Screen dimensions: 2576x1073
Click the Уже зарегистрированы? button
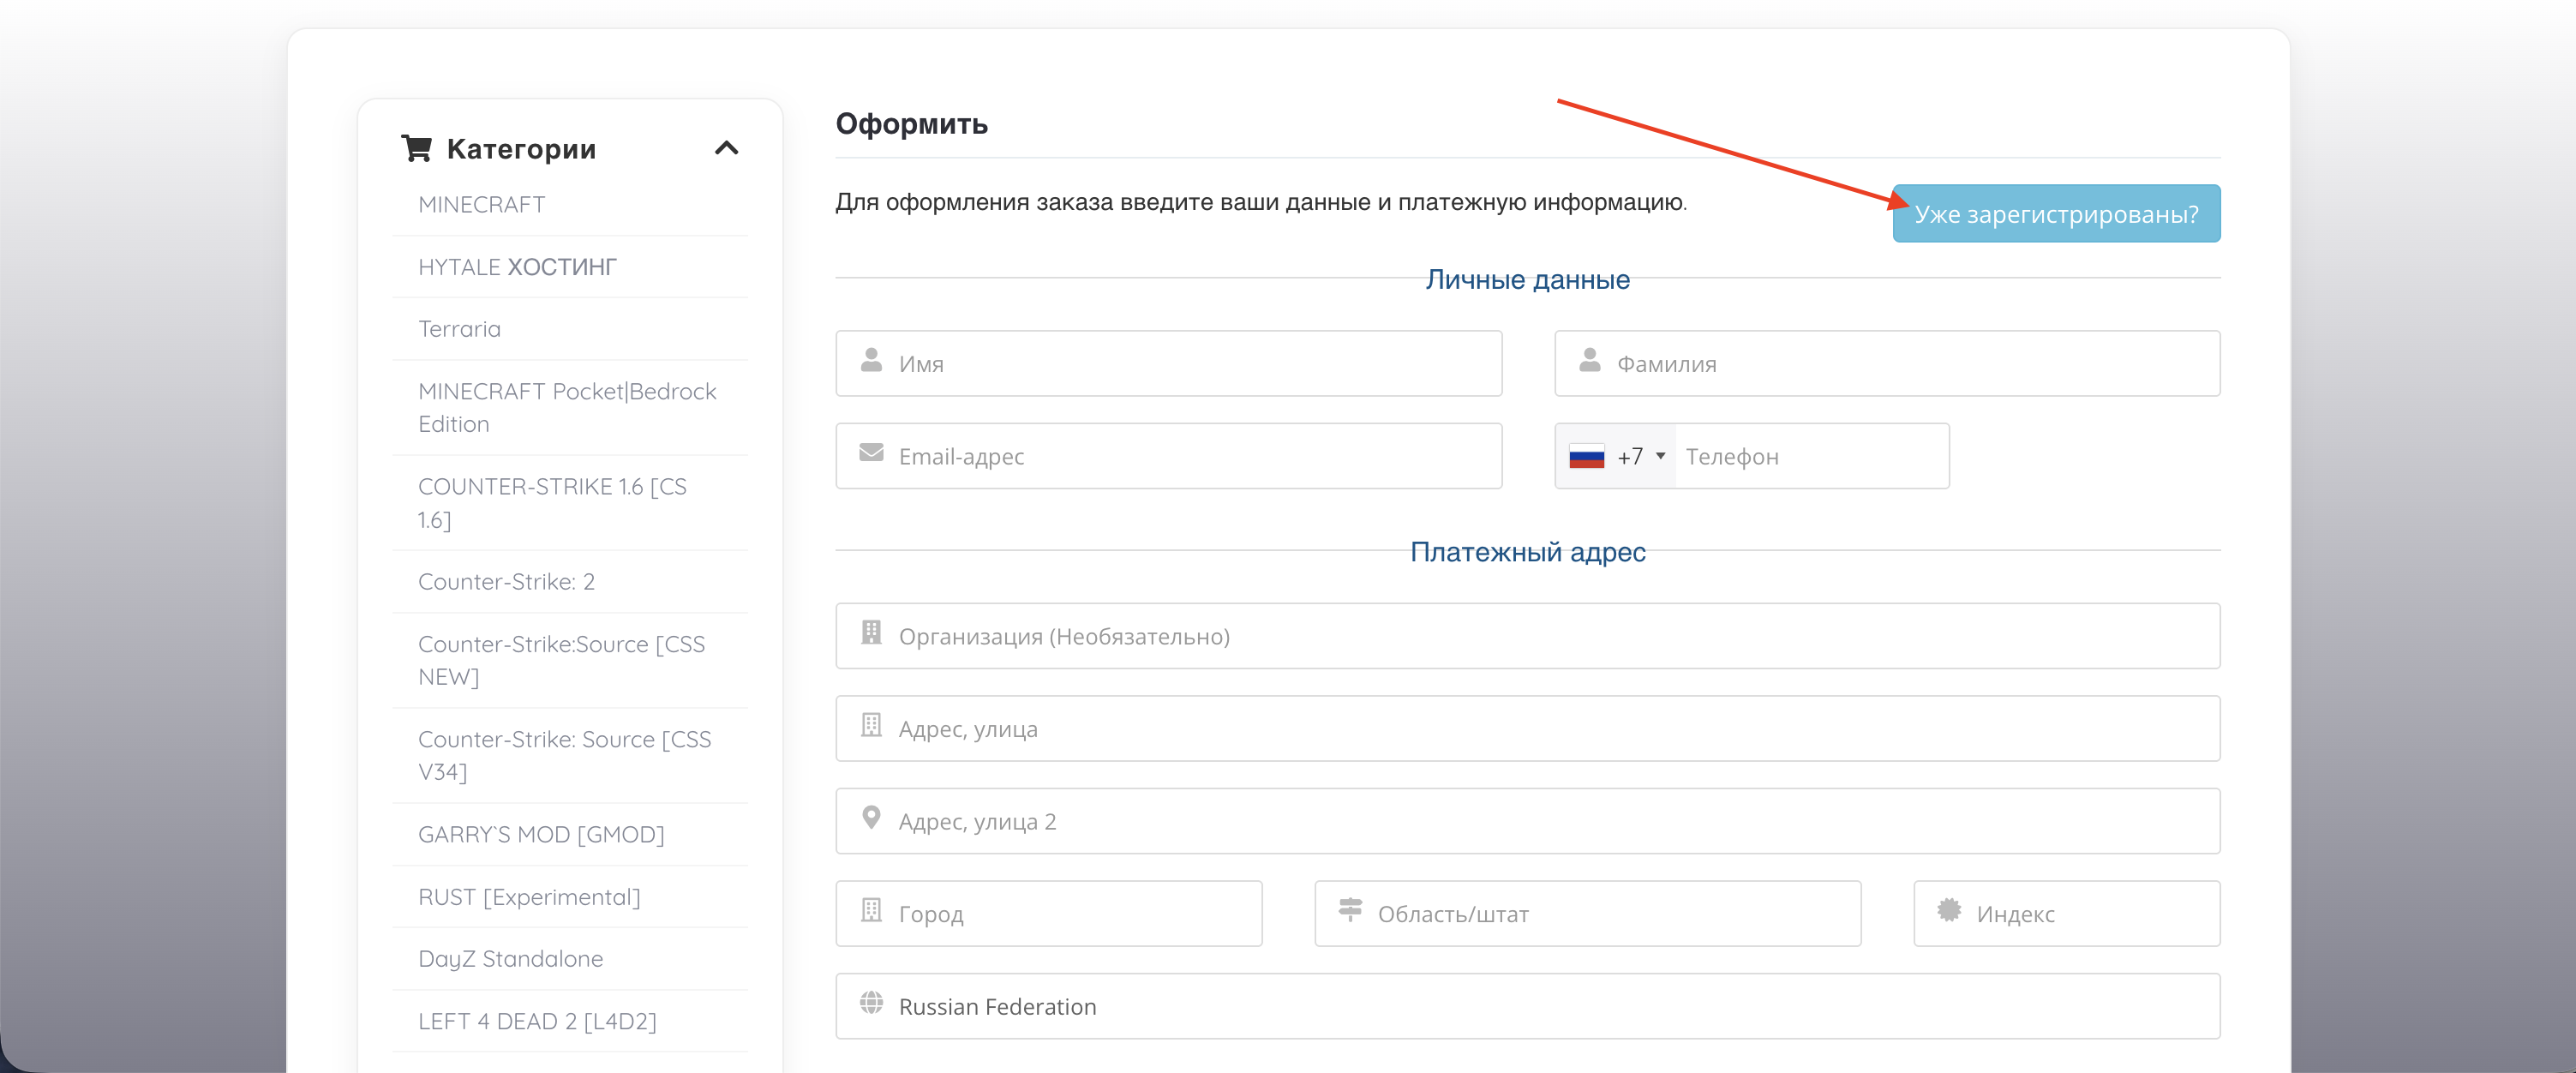coord(2055,214)
